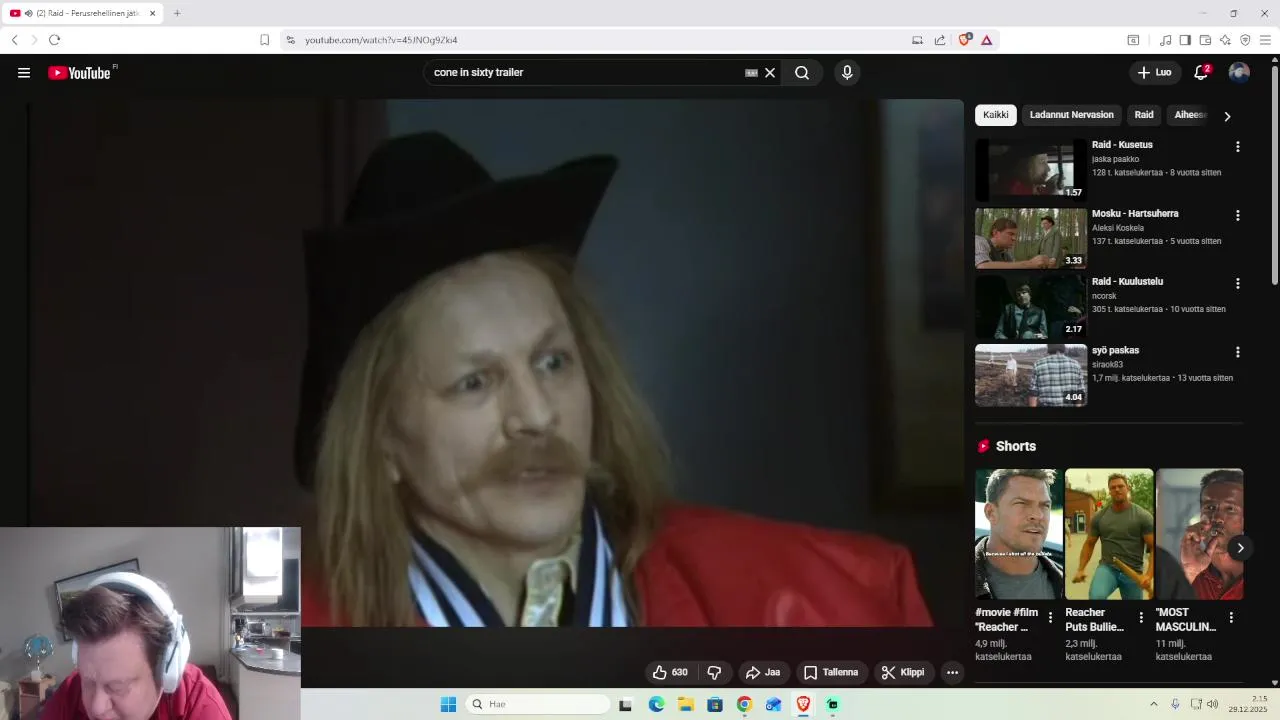Clear the search box with X
This screenshot has height=720, width=1280.
point(770,72)
